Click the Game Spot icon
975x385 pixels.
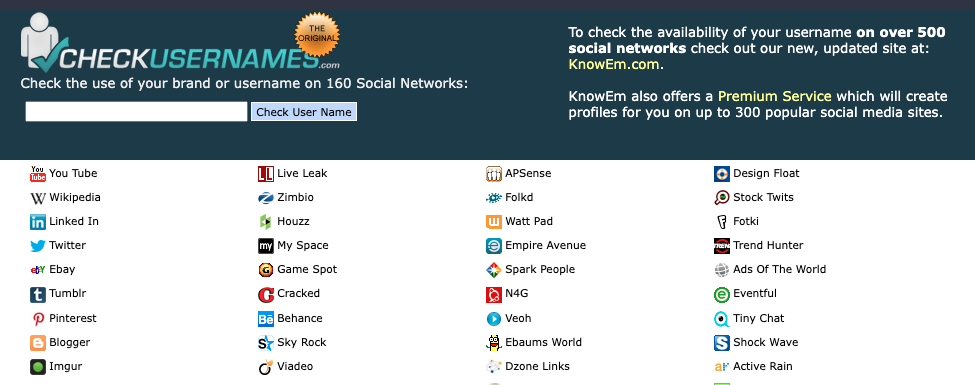[266, 270]
